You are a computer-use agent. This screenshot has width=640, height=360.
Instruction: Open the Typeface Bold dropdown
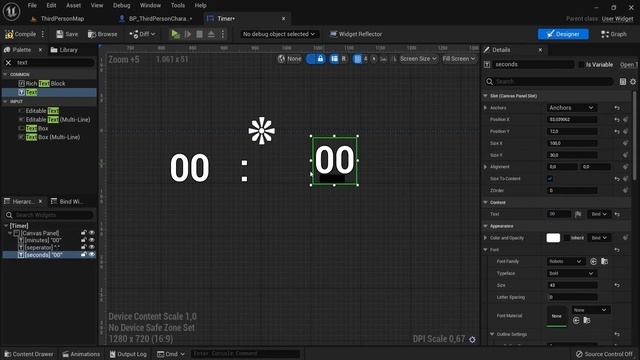571,273
